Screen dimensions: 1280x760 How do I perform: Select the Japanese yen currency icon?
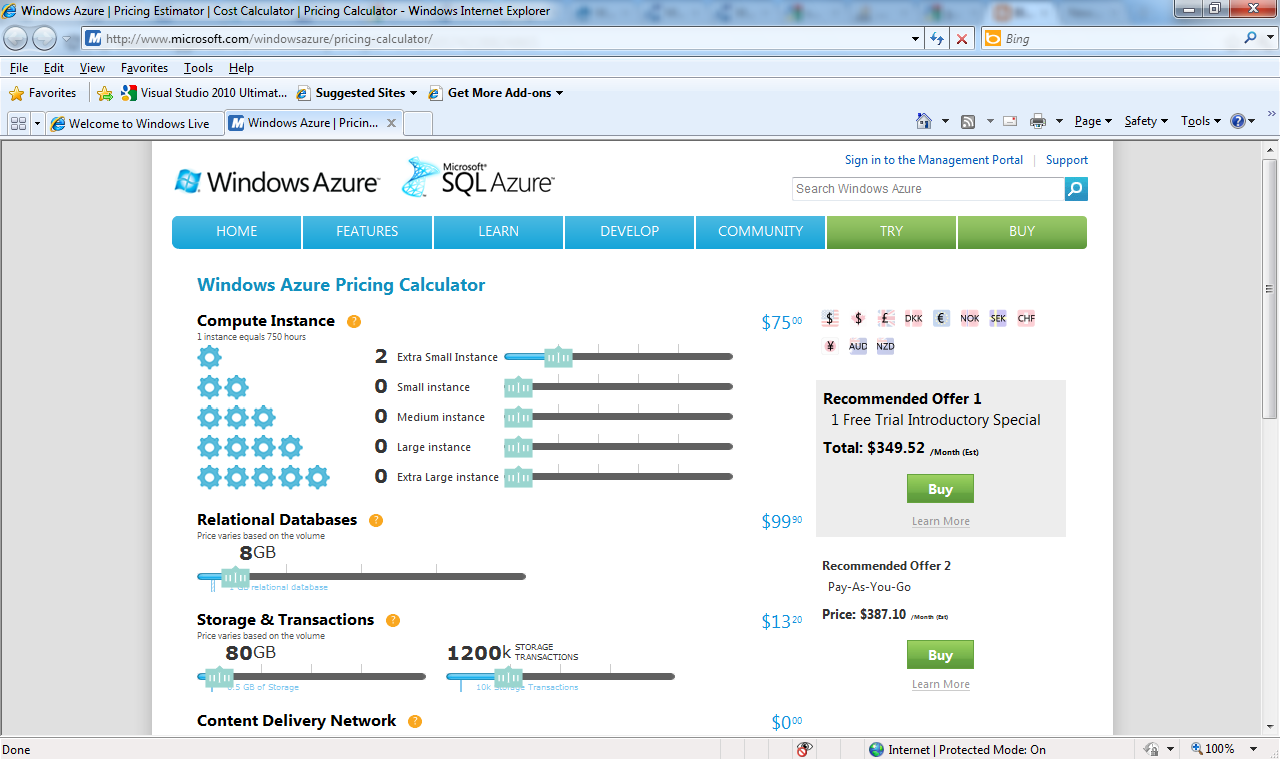tap(830, 347)
